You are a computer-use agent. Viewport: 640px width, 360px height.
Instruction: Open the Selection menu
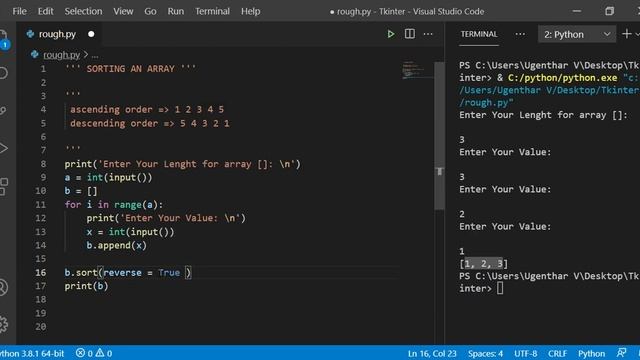(x=83, y=11)
